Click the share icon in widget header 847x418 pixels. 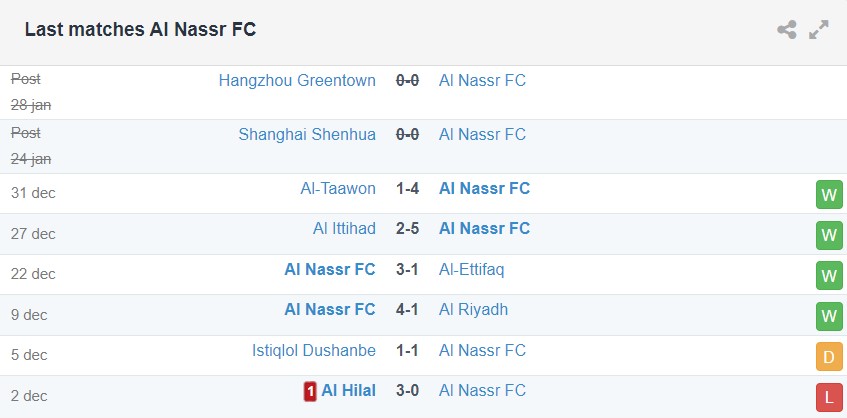(787, 30)
